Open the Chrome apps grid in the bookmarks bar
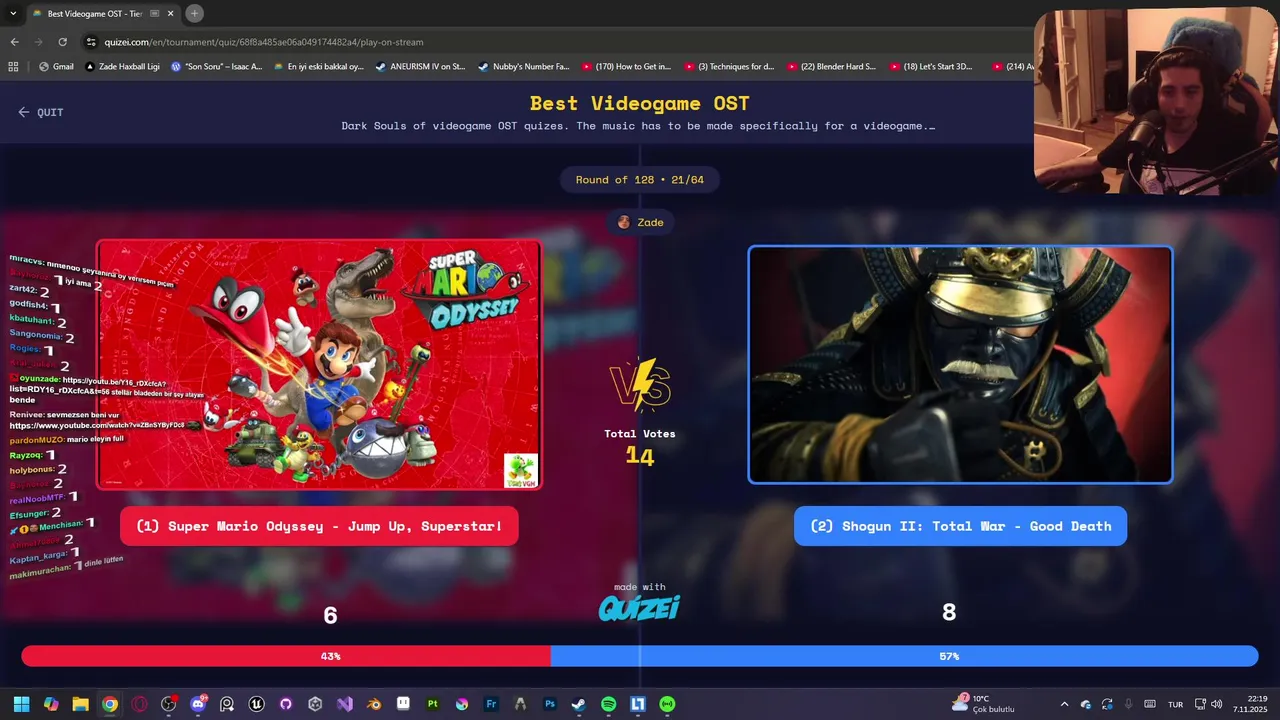The width and height of the screenshot is (1280, 720). 13,67
